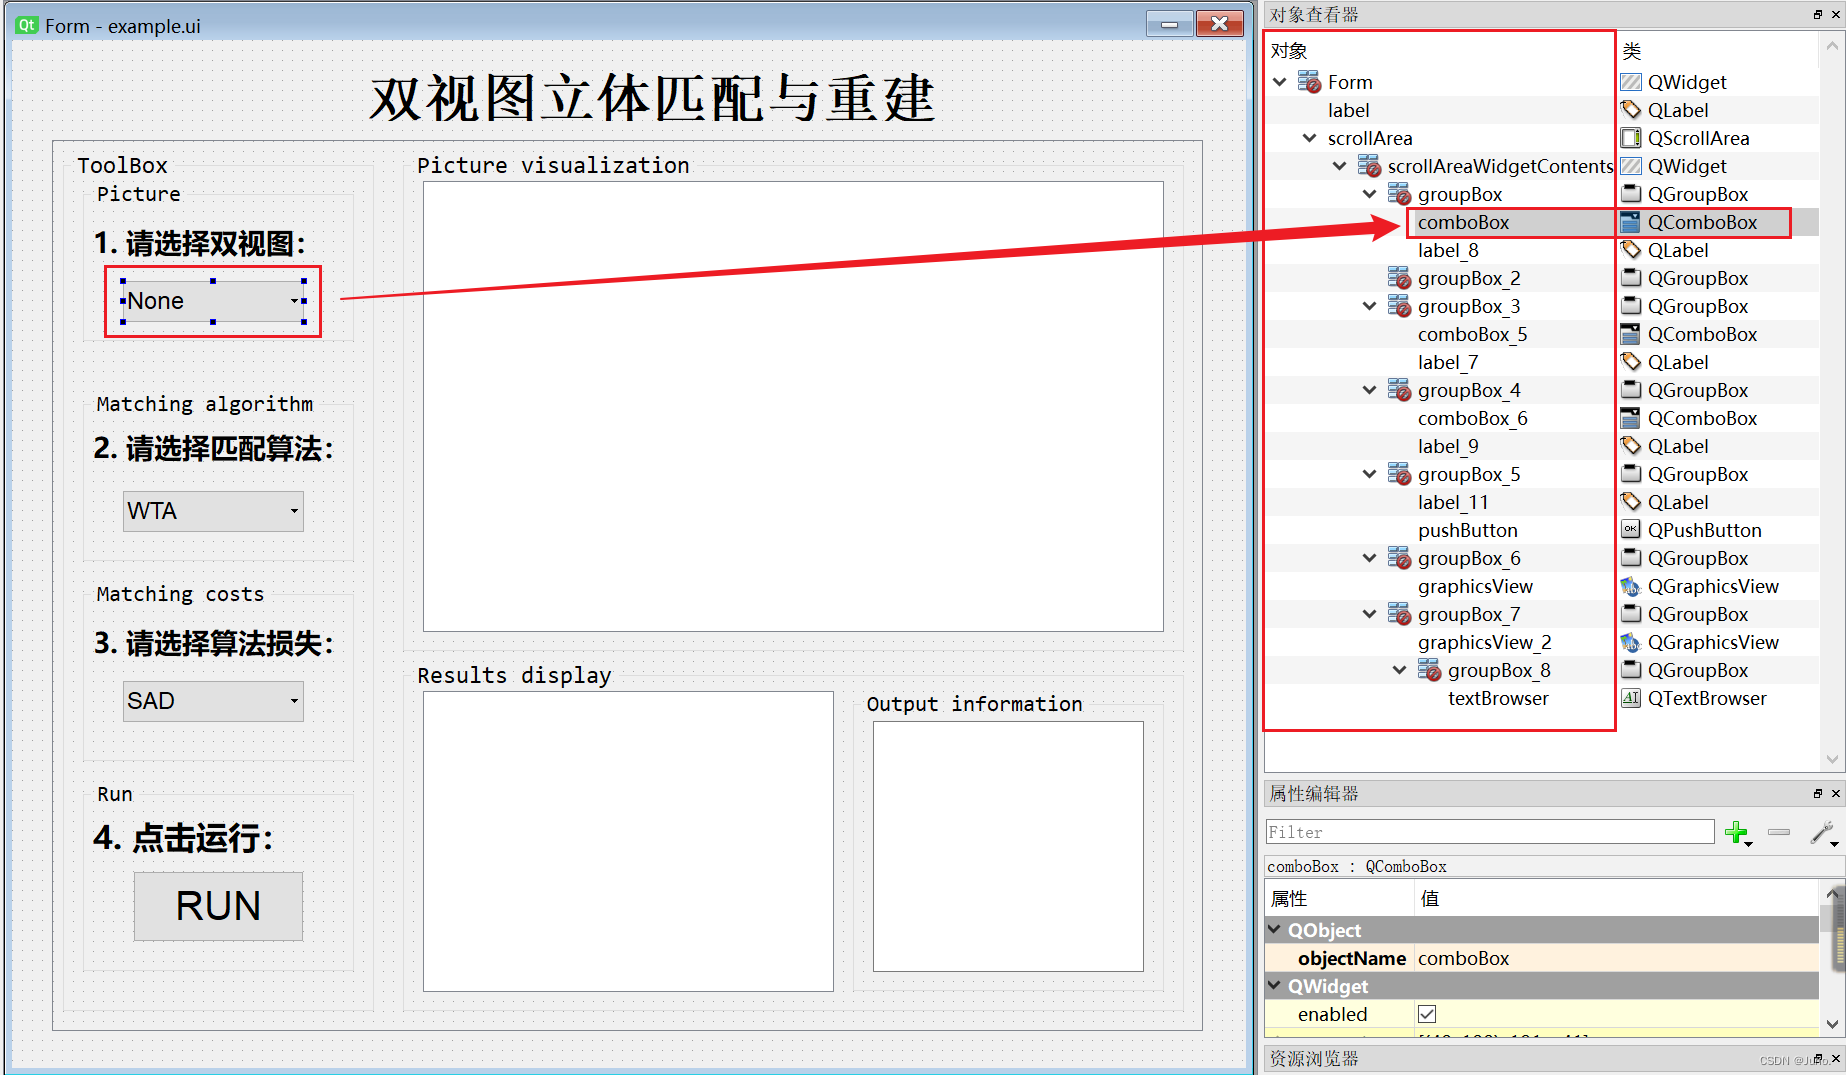Select label_11 in the object tree
This screenshot has height=1075, width=1846.
coord(1453,502)
